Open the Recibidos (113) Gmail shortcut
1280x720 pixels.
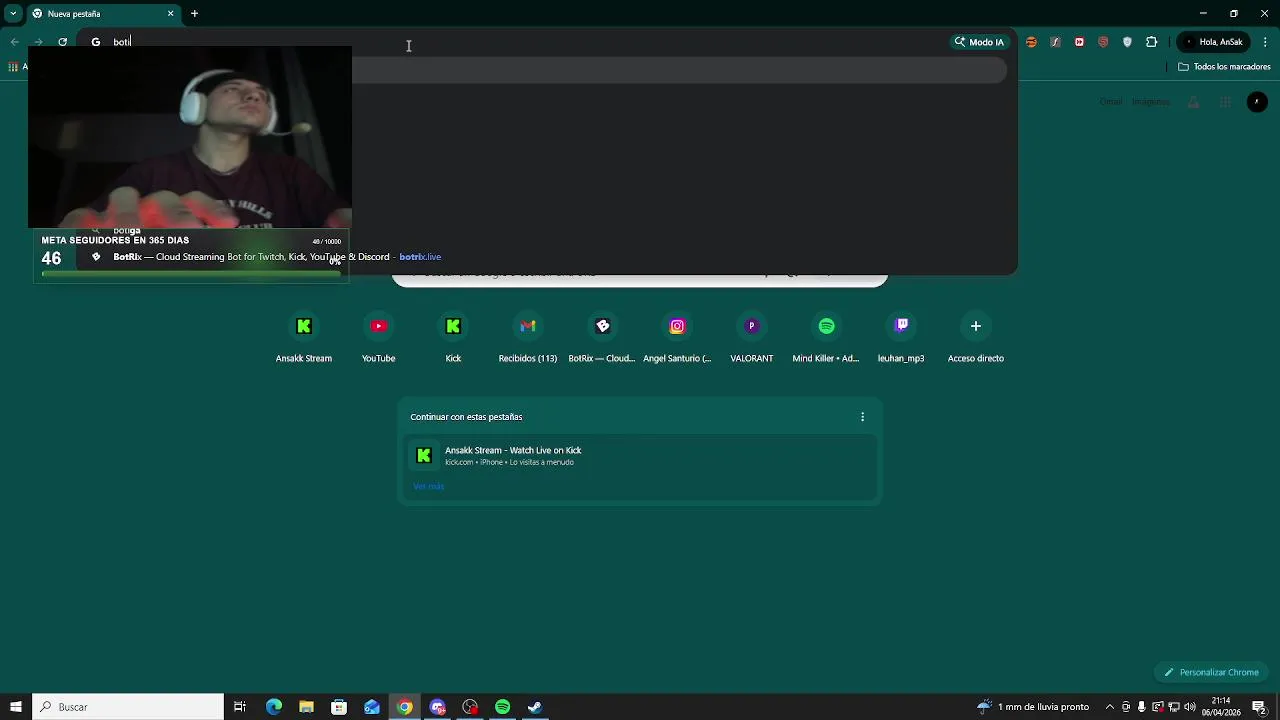pyautogui.click(x=528, y=338)
